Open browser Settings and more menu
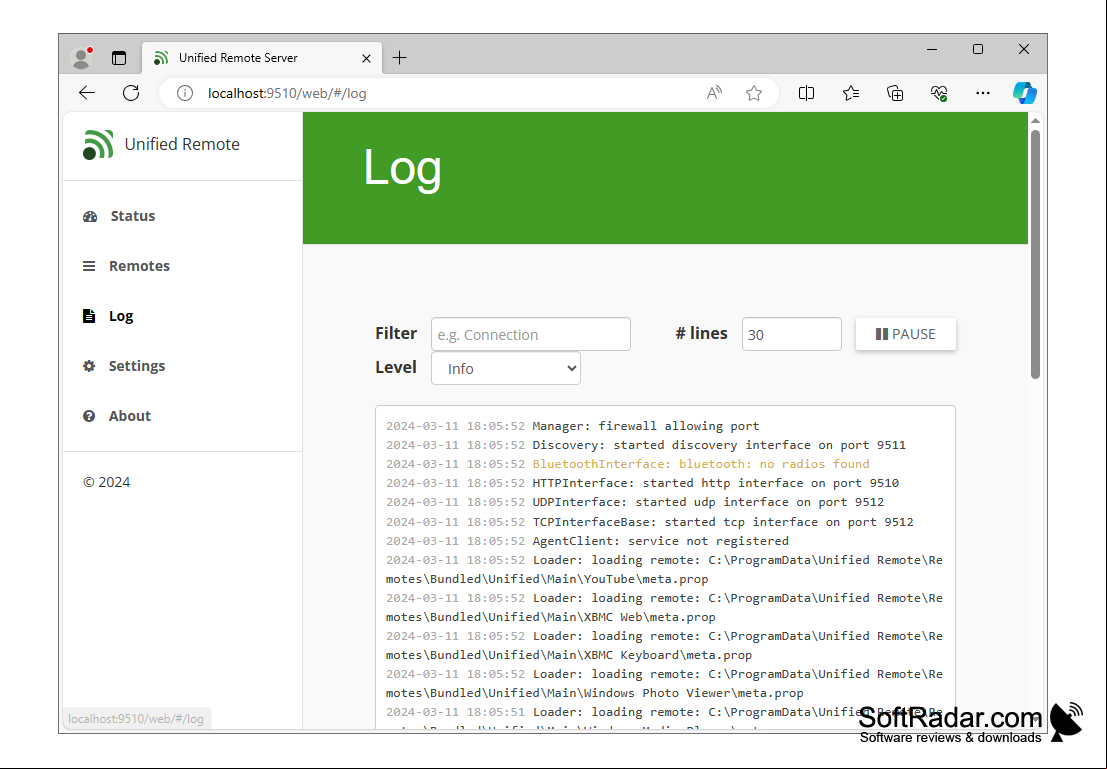Image resolution: width=1107 pixels, height=769 pixels. (983, 93)
